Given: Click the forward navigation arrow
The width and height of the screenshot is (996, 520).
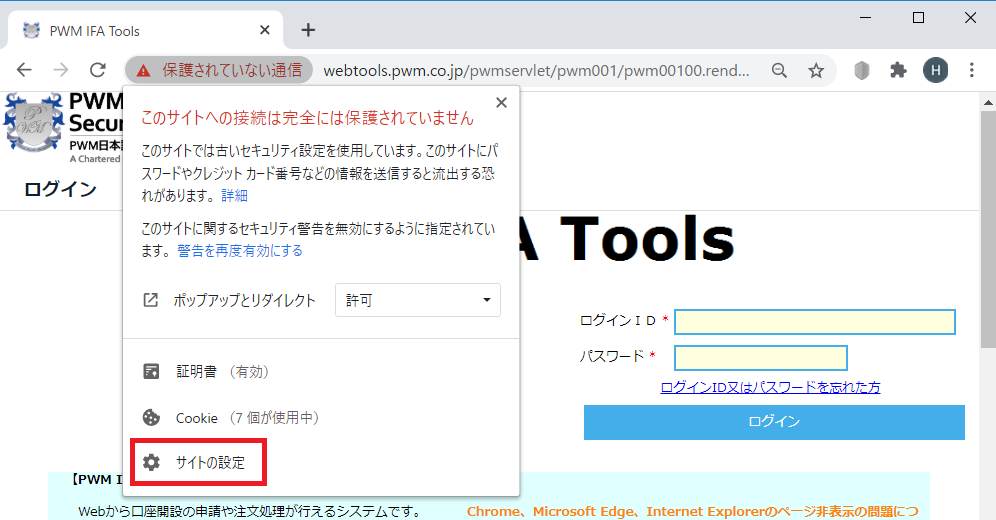Looking at the screenshot, I should click(61, 70).
